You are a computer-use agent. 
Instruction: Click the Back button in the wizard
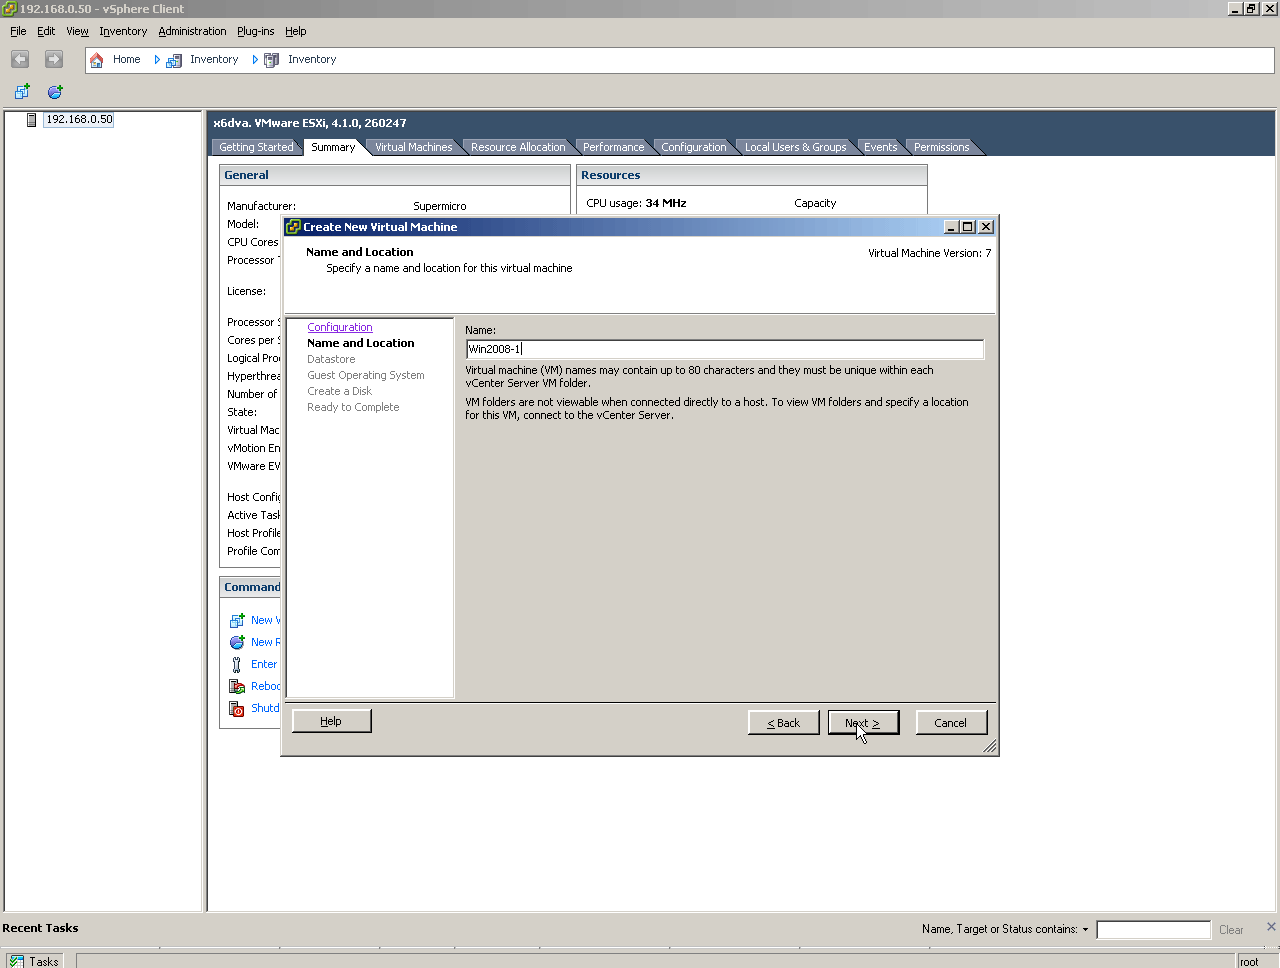click(x=783, y=723)
